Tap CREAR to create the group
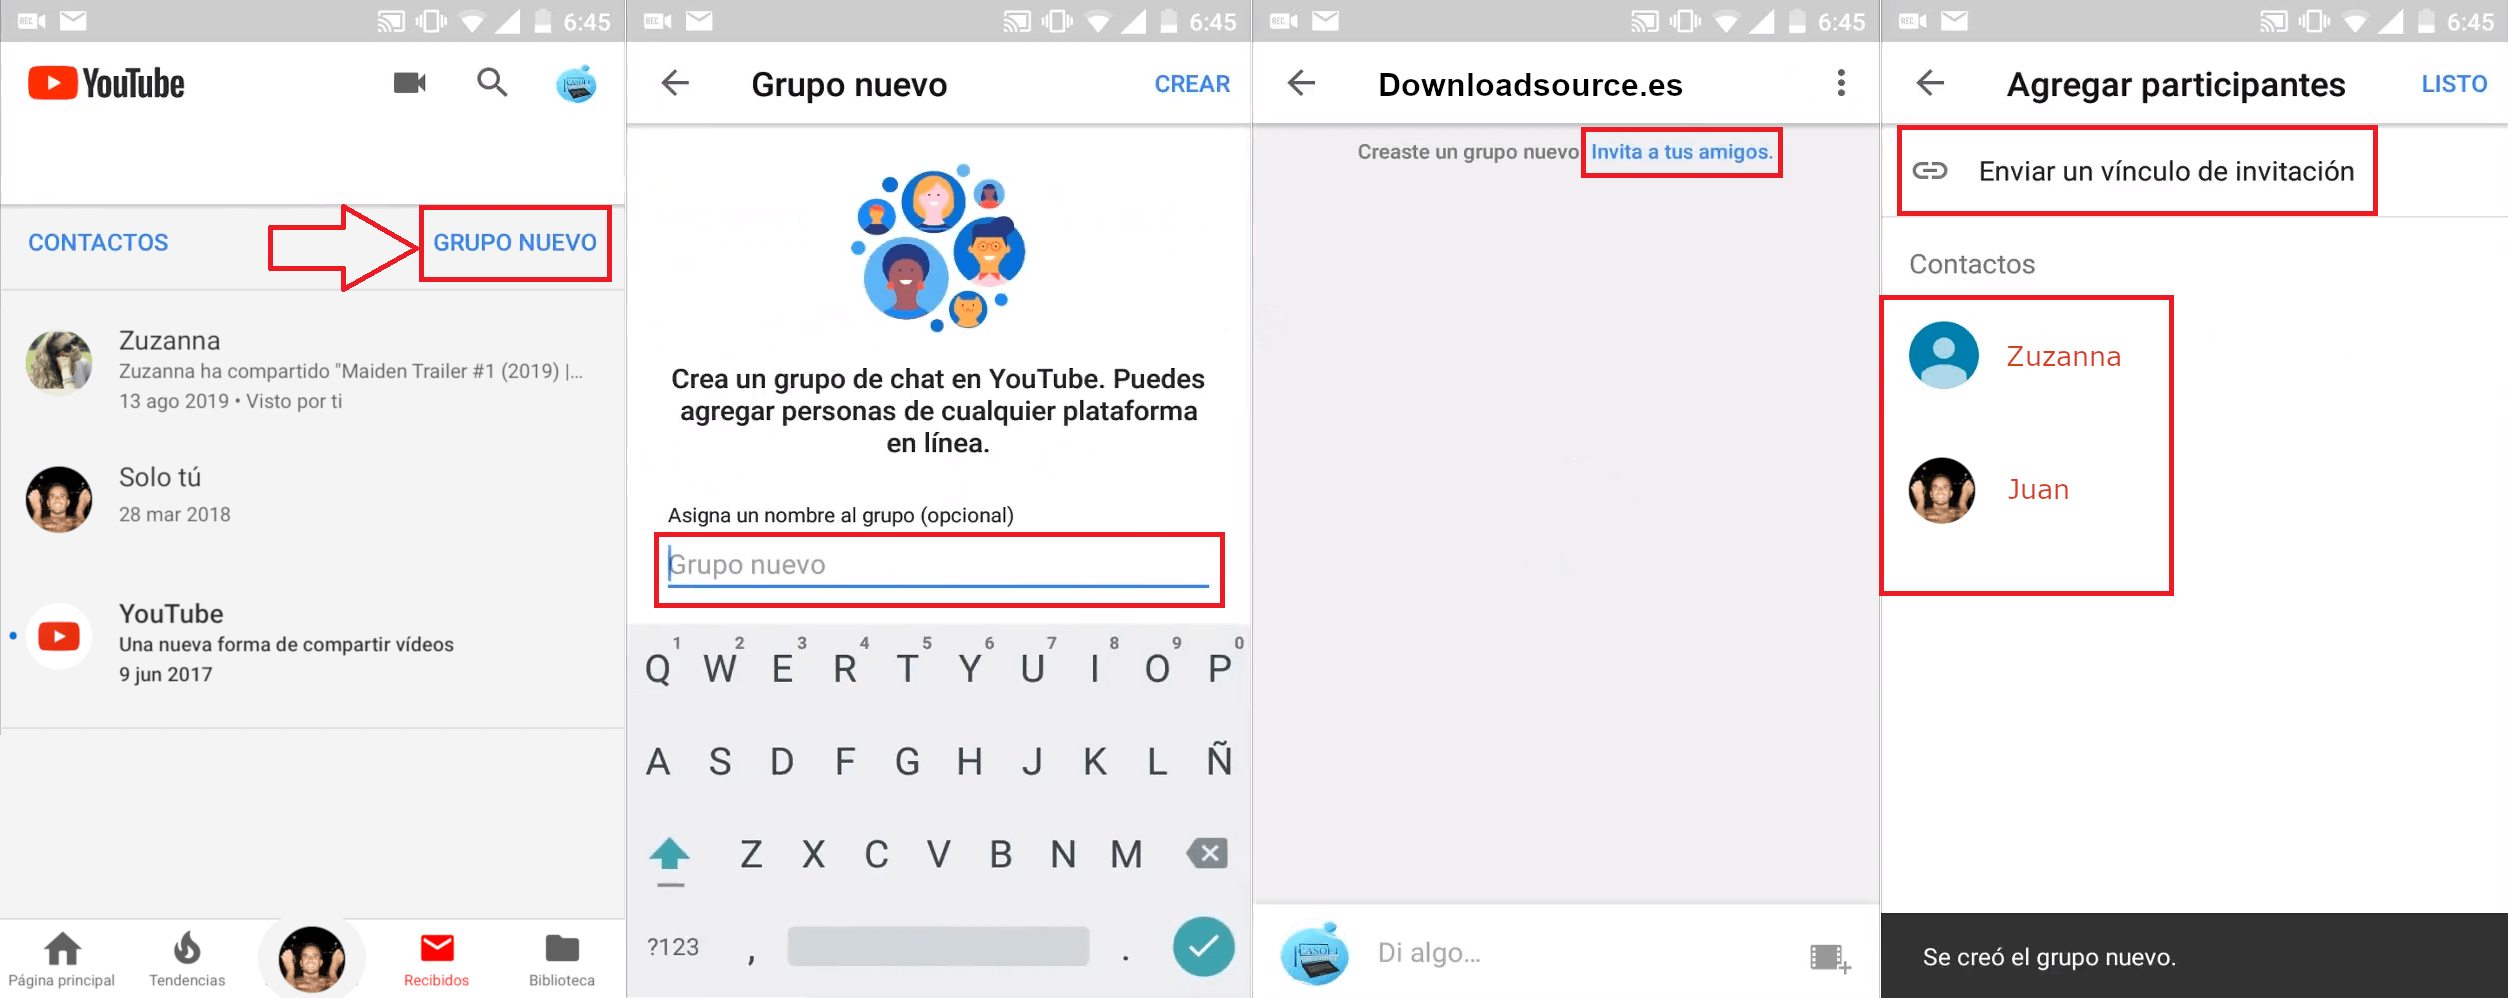The height and width of the screenshot is (998, 2508). (x=1192, y=84)
